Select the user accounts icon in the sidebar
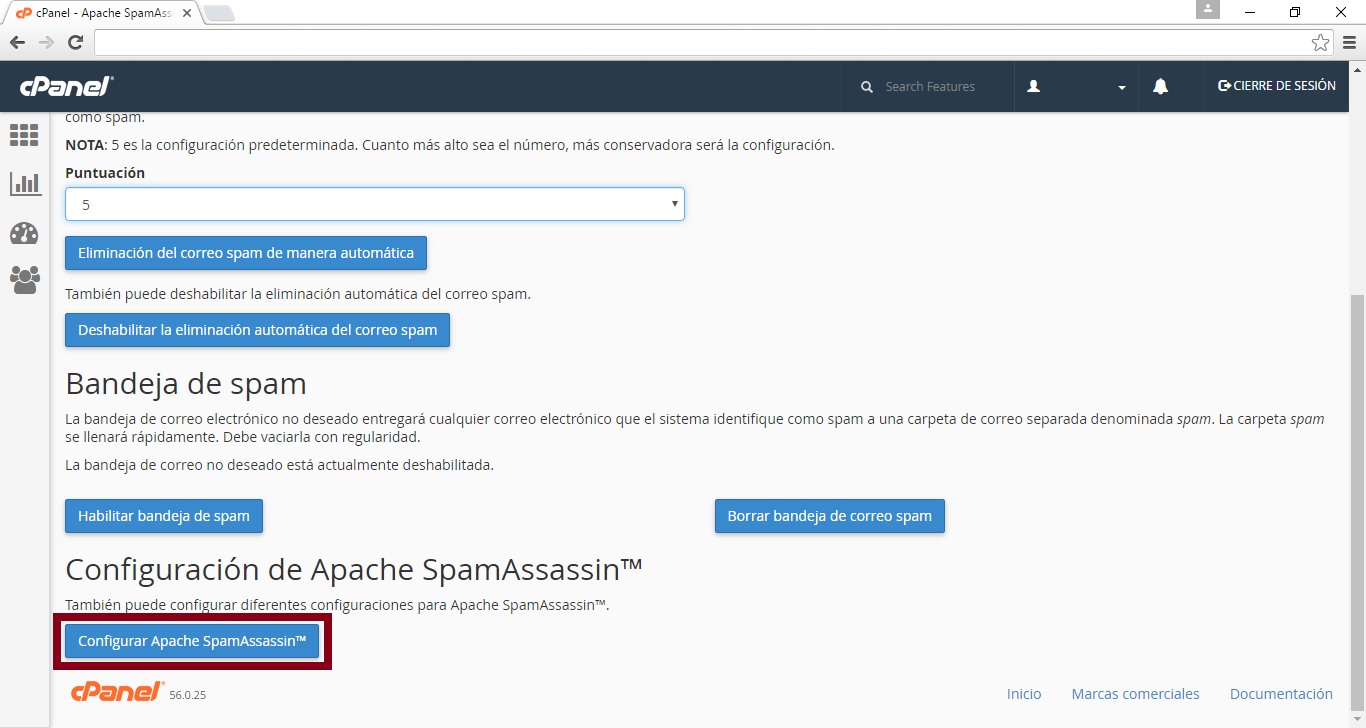Image resolution: width=1366 pixels, height=728 pixels. click(x=24, y=281)
